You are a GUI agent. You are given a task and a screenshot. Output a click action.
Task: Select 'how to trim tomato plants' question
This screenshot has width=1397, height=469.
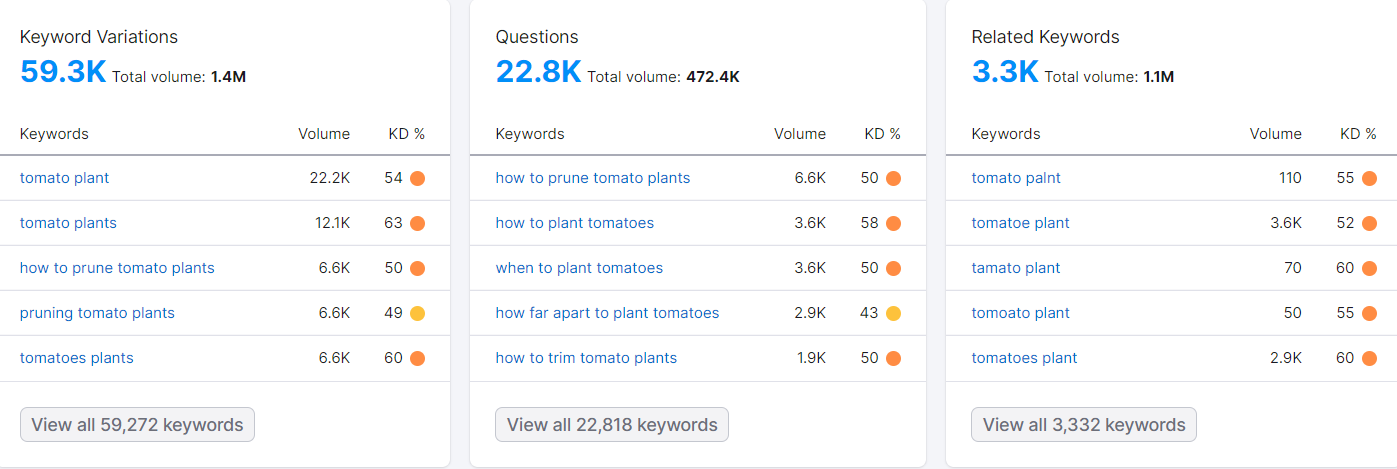(x=586, y=358)
